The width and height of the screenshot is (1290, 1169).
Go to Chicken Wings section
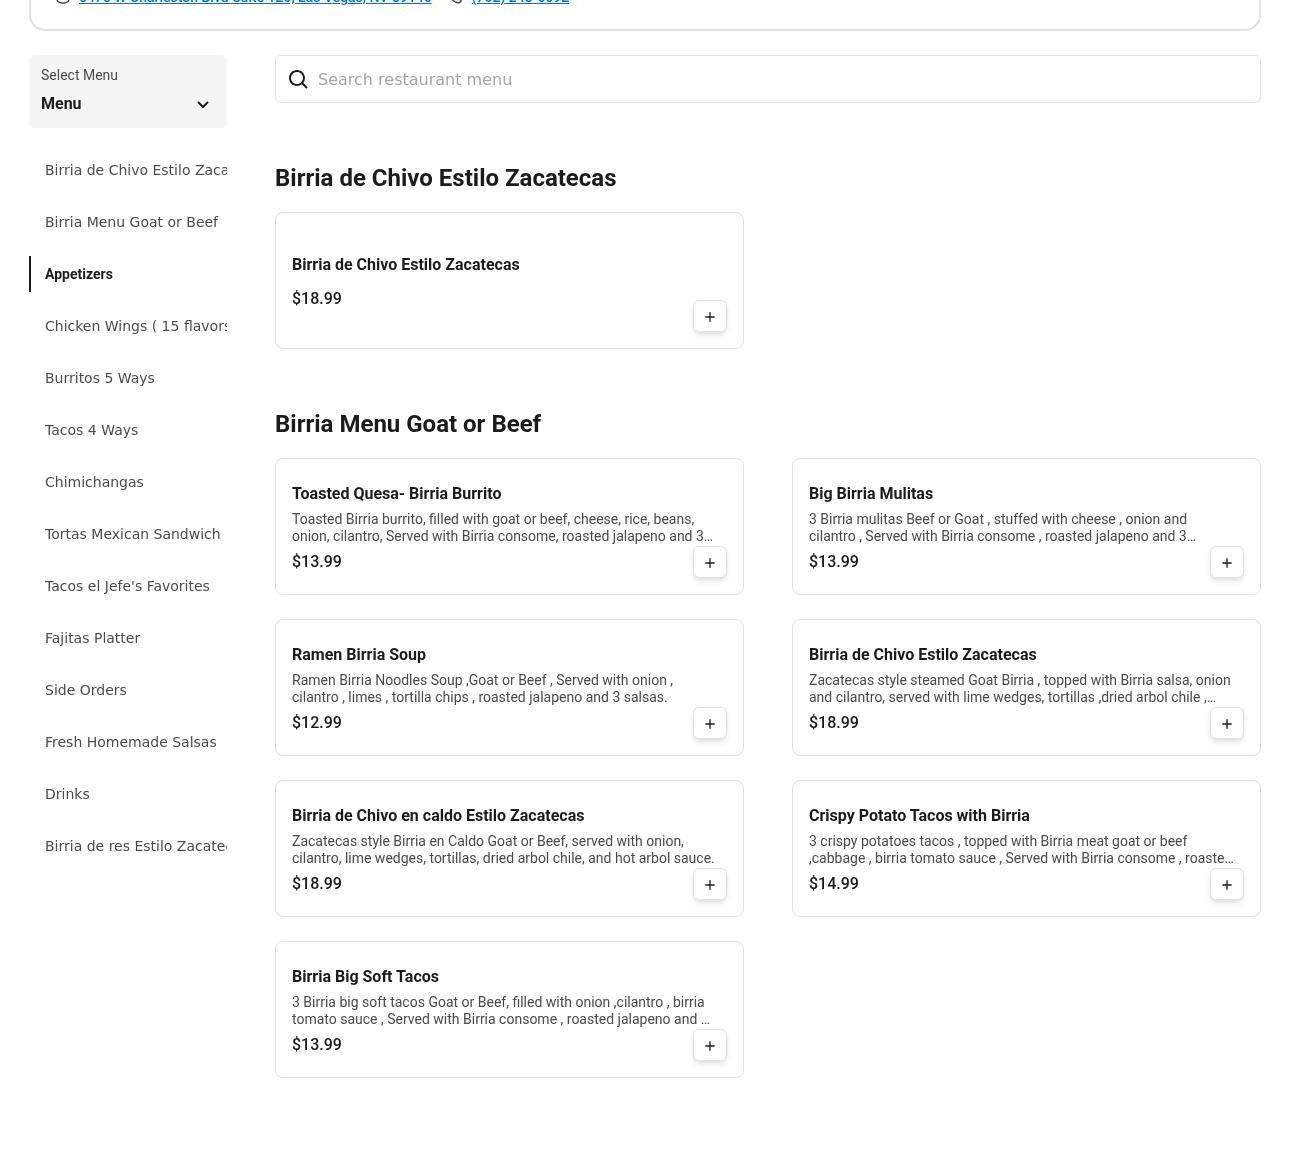136,326
